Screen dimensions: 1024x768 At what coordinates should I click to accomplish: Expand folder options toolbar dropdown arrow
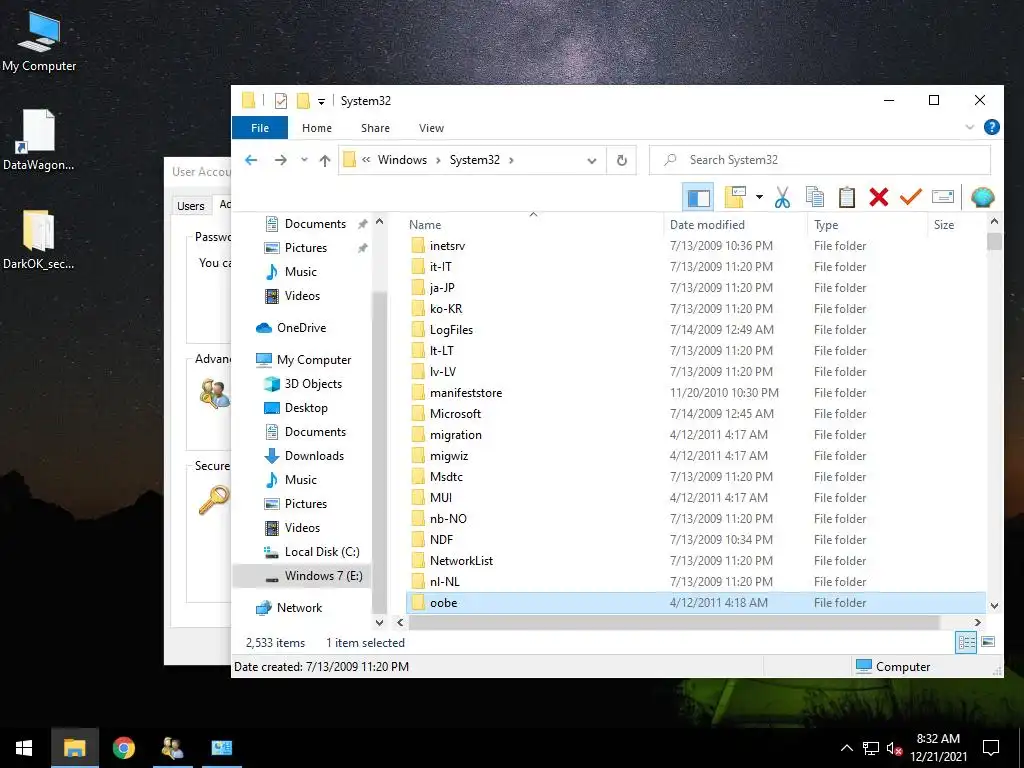[x=759, y=197]
